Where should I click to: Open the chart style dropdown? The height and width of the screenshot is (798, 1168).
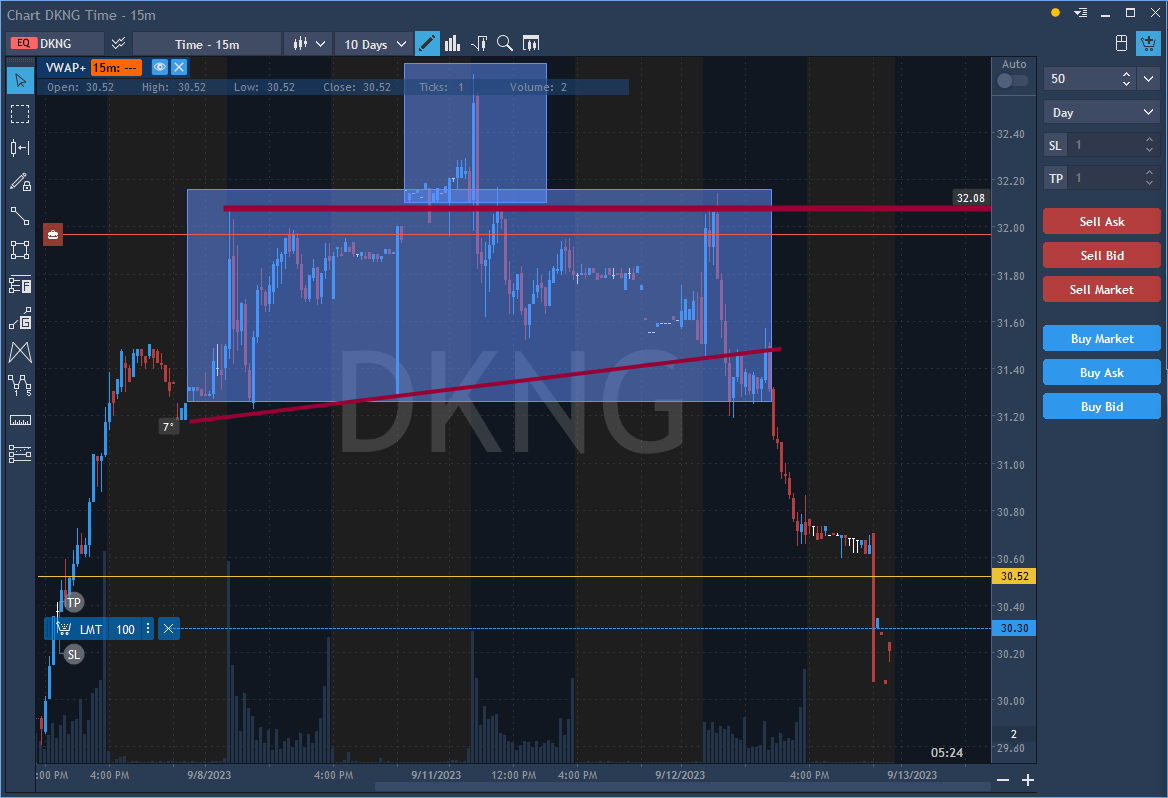tap(310, 43)
